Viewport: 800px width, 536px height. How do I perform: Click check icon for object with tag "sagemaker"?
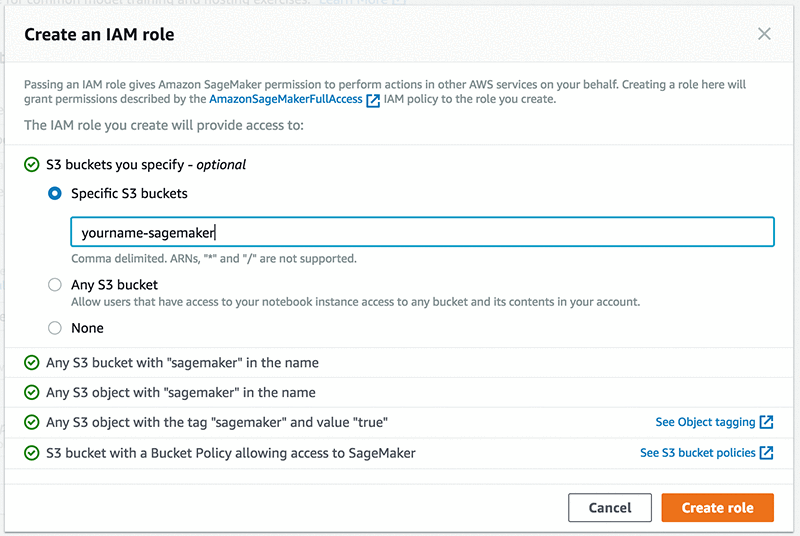(31, 422)
